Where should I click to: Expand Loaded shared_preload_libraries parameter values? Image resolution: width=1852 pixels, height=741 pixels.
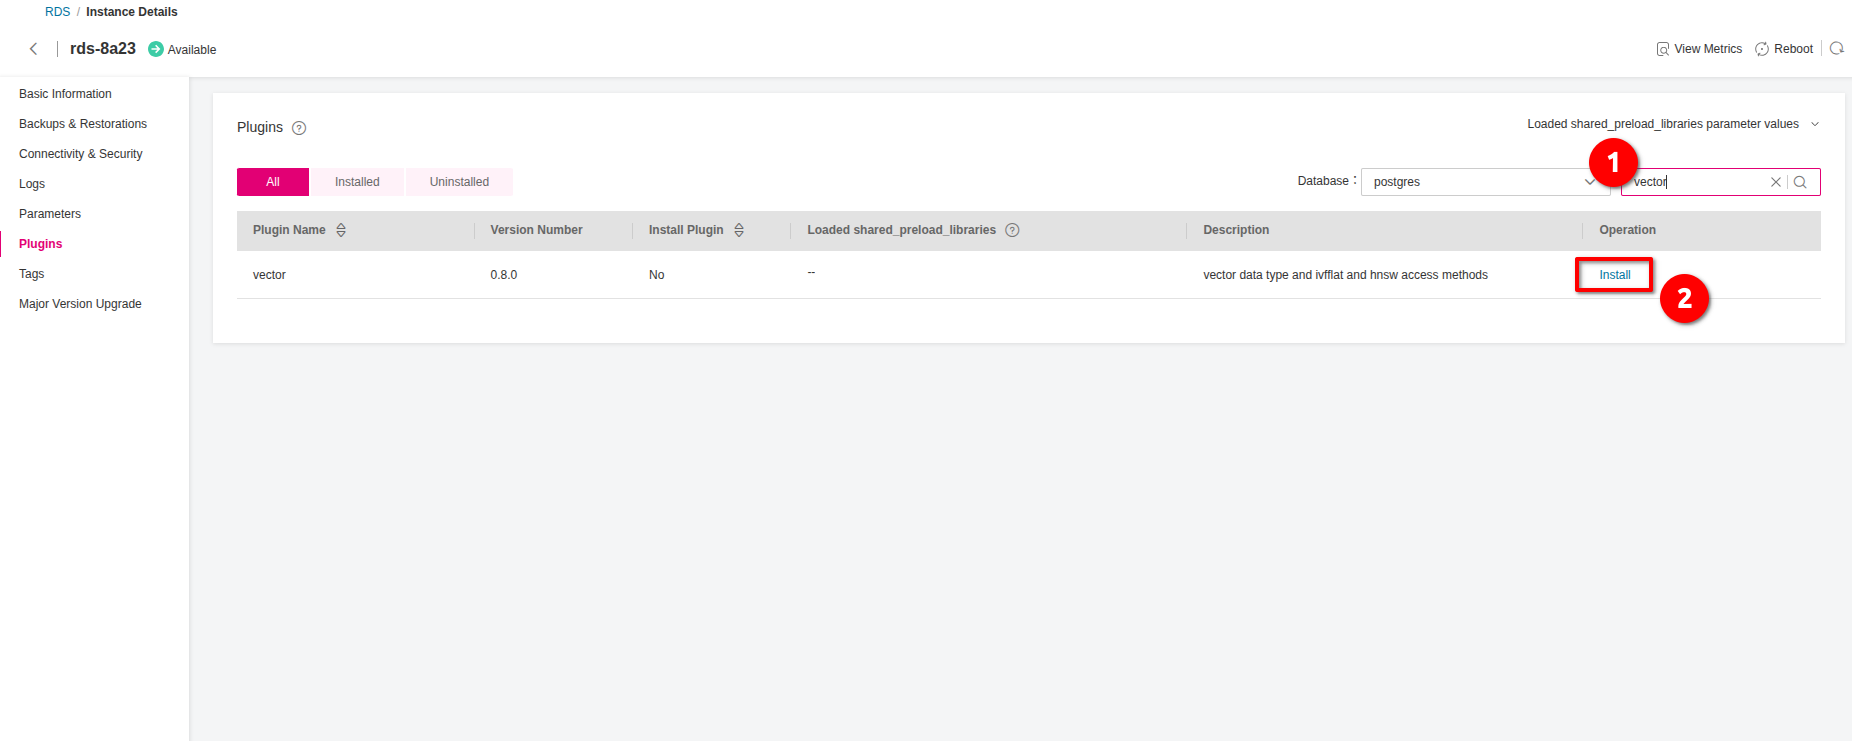(1672, 124)
